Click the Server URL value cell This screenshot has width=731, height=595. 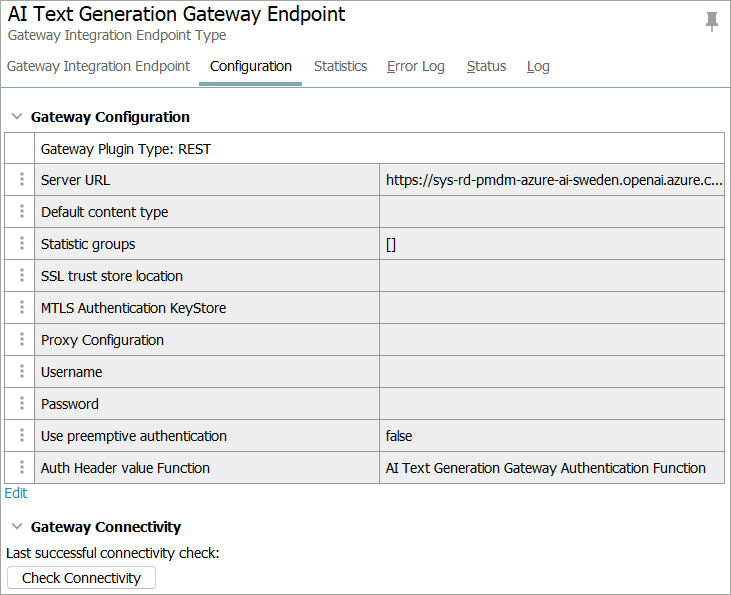pyautogui.click(x=552, y=180)
